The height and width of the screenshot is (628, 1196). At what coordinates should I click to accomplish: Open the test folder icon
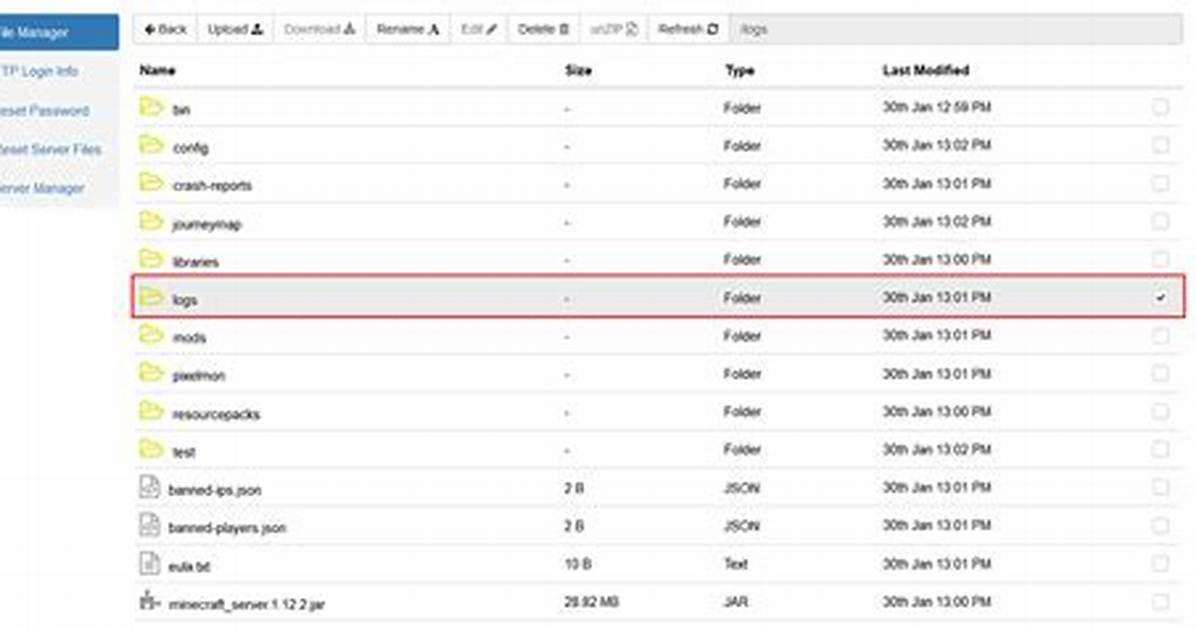tap(151, 449)
